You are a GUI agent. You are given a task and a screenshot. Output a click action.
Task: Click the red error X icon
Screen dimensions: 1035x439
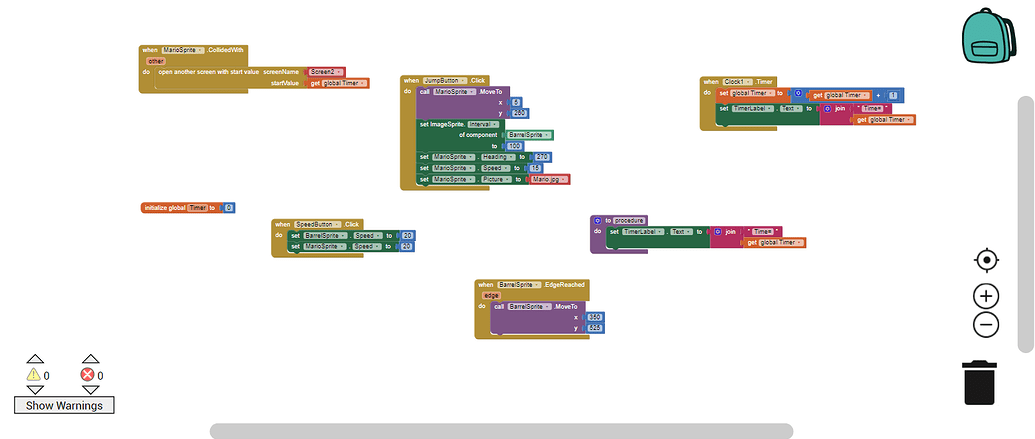click(88, 375)
